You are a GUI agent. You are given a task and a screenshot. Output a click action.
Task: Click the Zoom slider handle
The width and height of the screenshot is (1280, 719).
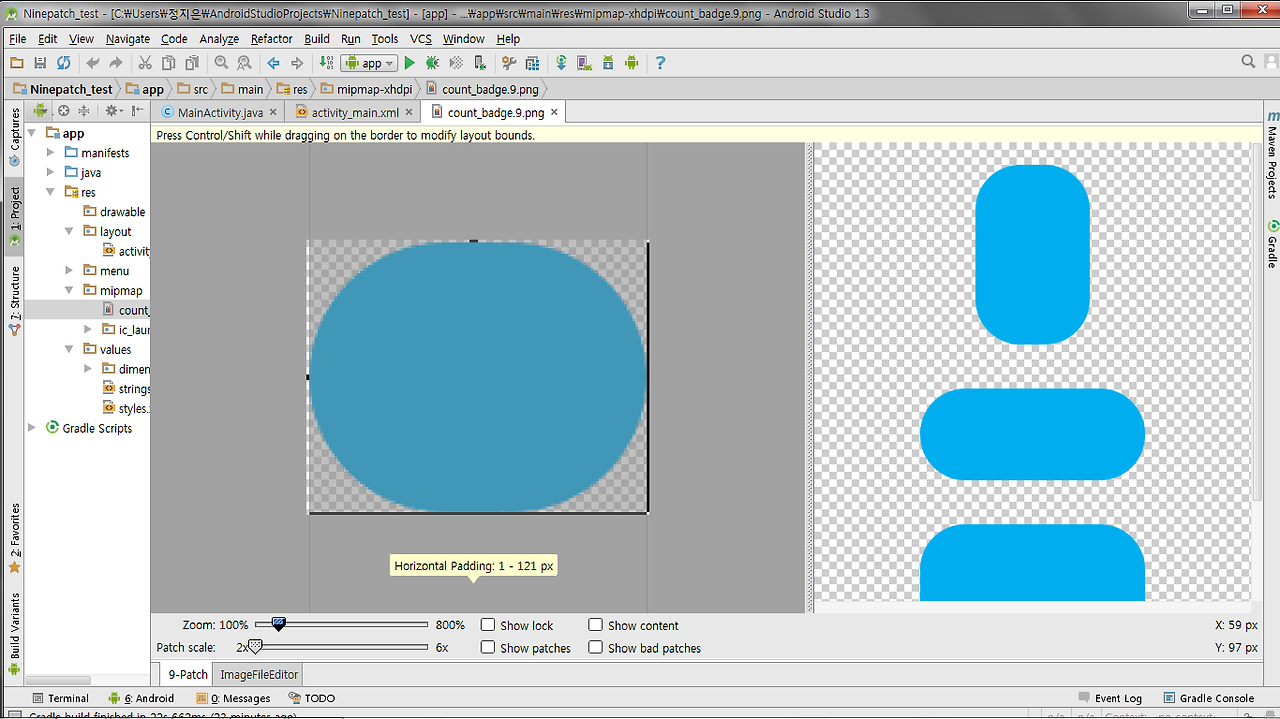tap(279, 624)
